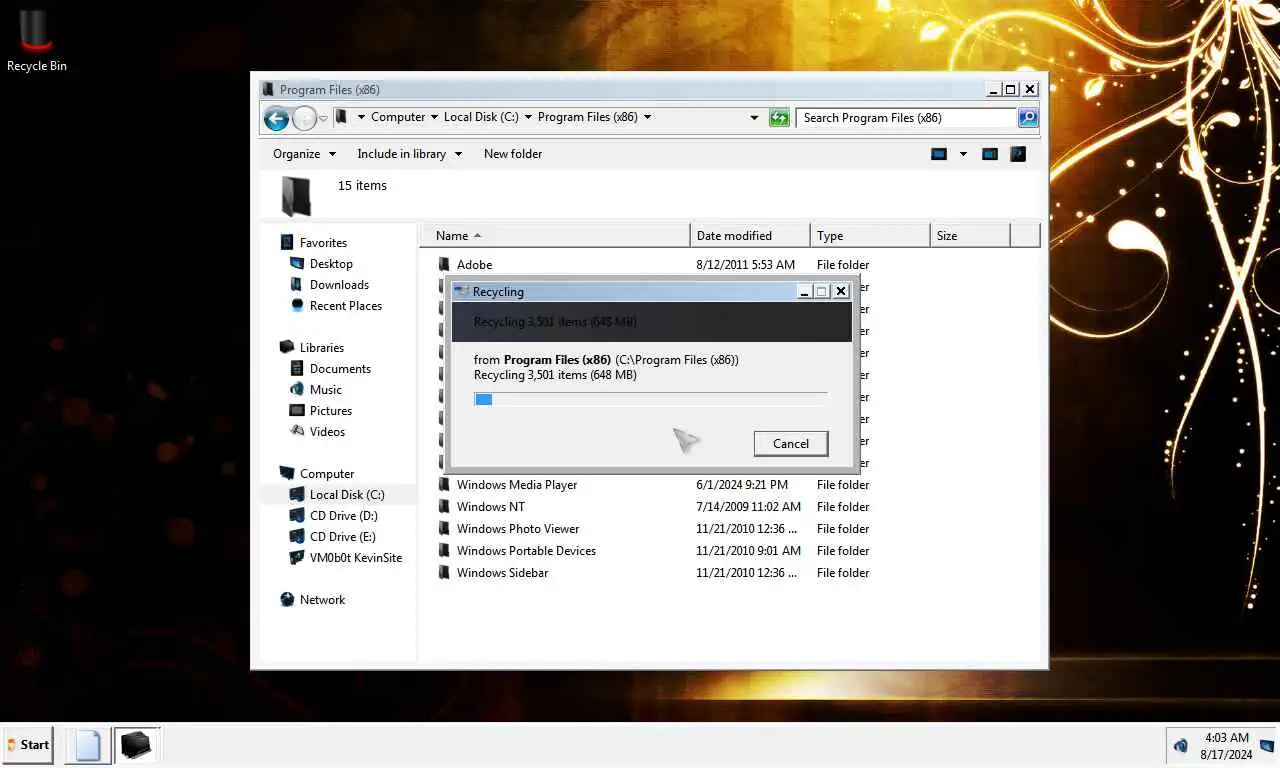Click the Network icon in sidebar
Viewport: 1280px width, 768px height.
(x=287, y=599)
